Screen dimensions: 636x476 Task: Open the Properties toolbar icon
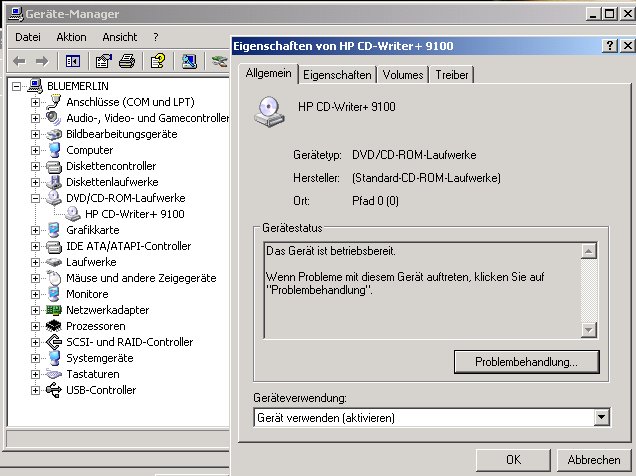pyautogui.click(x=103, y=62)
